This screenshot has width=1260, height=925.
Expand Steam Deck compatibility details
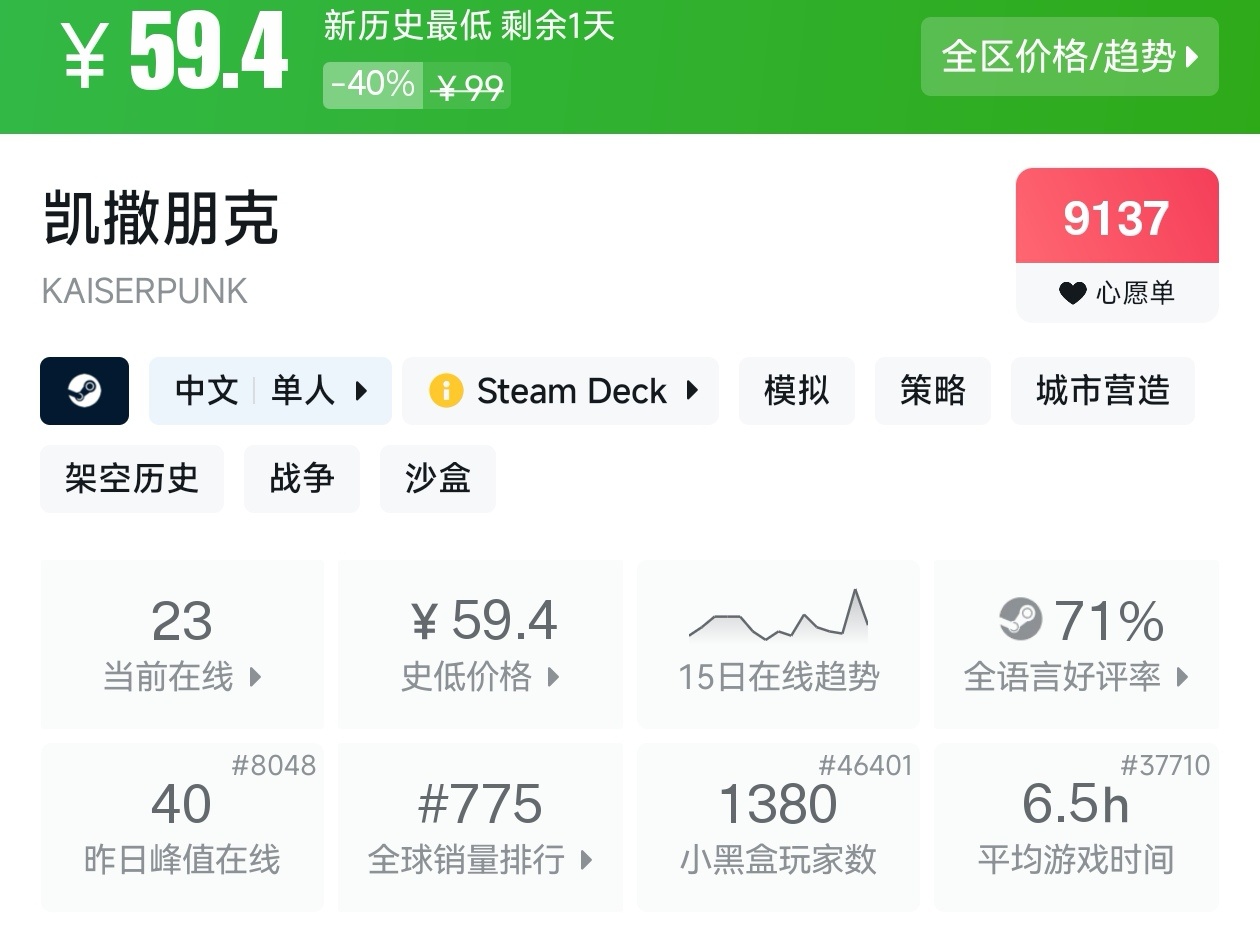pos(560,391)
